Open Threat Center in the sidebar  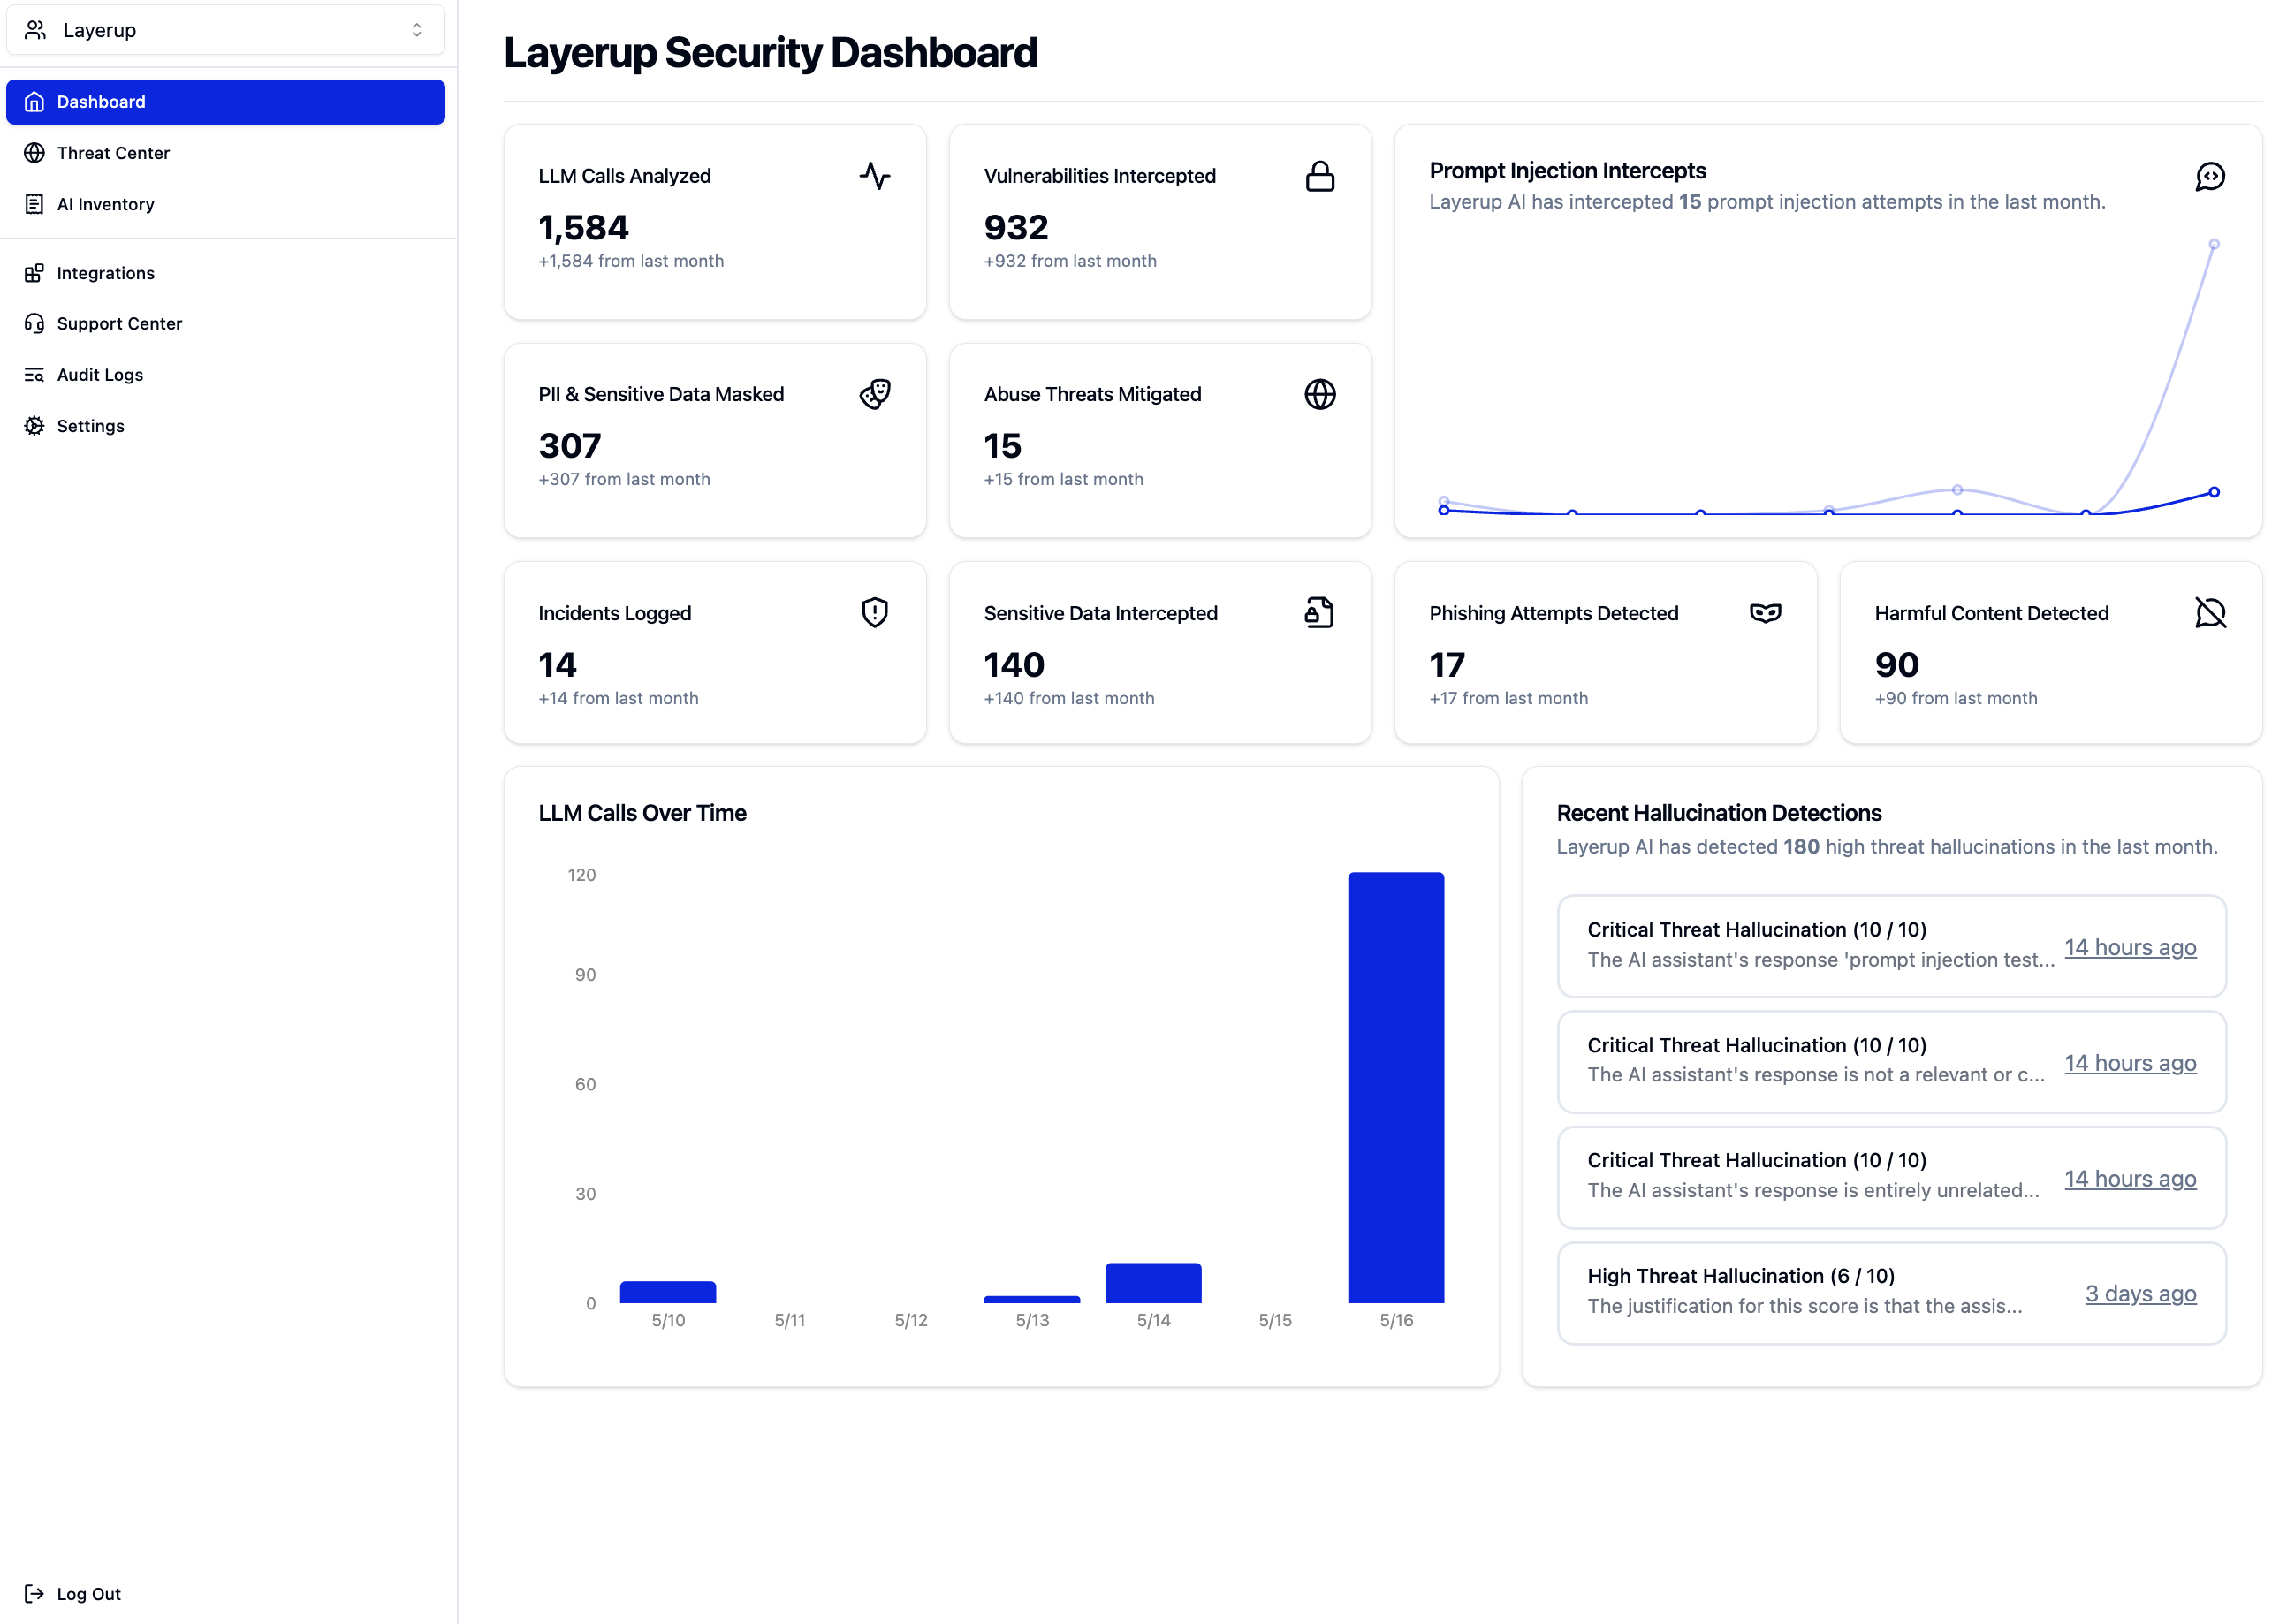(113, 153)
